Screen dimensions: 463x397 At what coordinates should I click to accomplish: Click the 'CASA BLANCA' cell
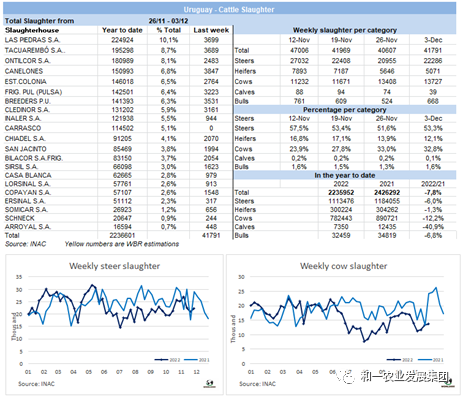click(28, 175)
